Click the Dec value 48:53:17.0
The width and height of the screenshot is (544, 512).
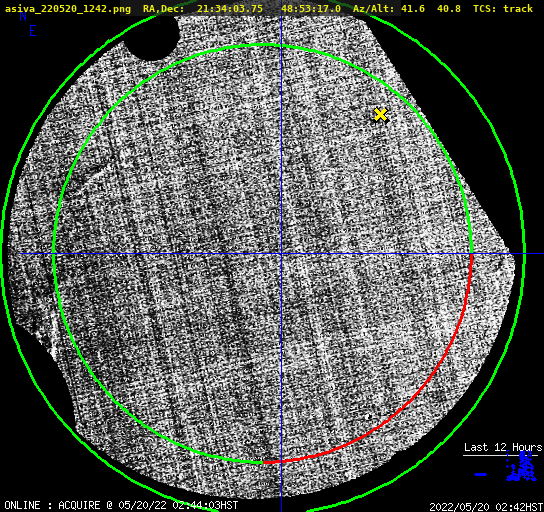[311, 9]
